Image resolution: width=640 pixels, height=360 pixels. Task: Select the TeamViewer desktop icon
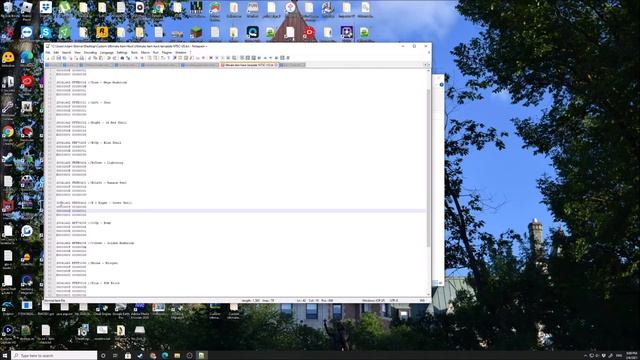(27, 33)
